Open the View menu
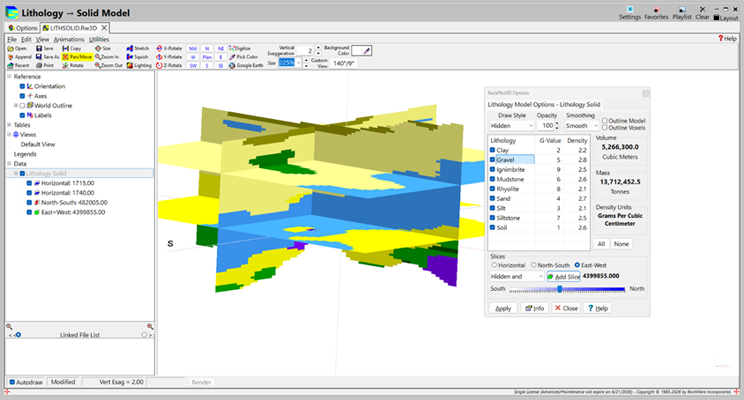Image resolution: width=744 pixels, height=400 pixels. pos(42,39)
